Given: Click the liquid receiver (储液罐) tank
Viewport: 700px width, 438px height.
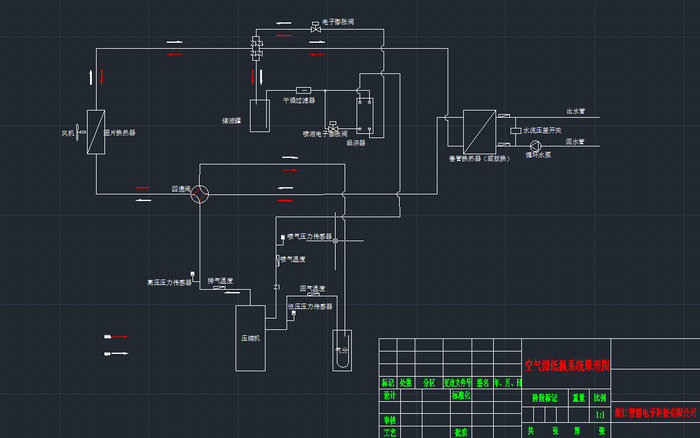Looking at the screenshot, I should coord(258,115).
